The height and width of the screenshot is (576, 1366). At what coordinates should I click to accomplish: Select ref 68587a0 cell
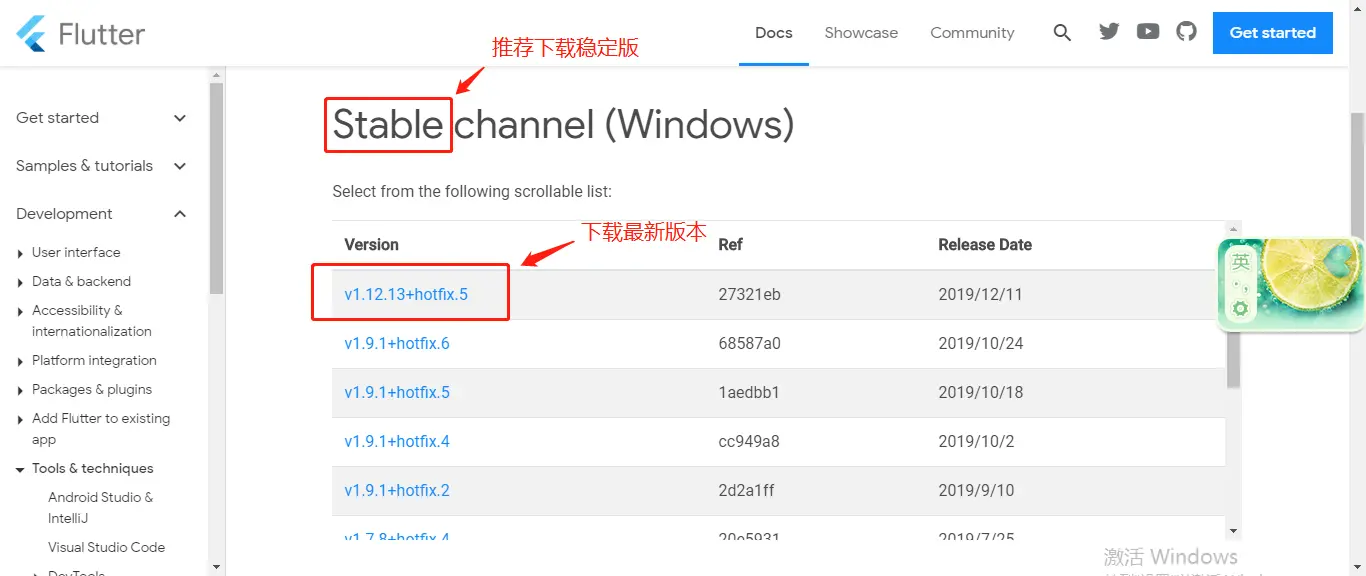749,344
